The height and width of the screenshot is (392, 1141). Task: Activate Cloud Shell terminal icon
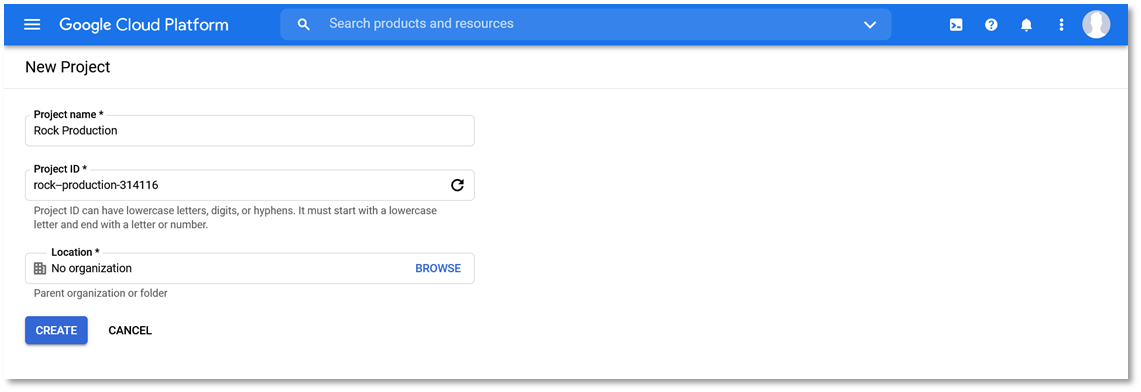pos(956,25)
